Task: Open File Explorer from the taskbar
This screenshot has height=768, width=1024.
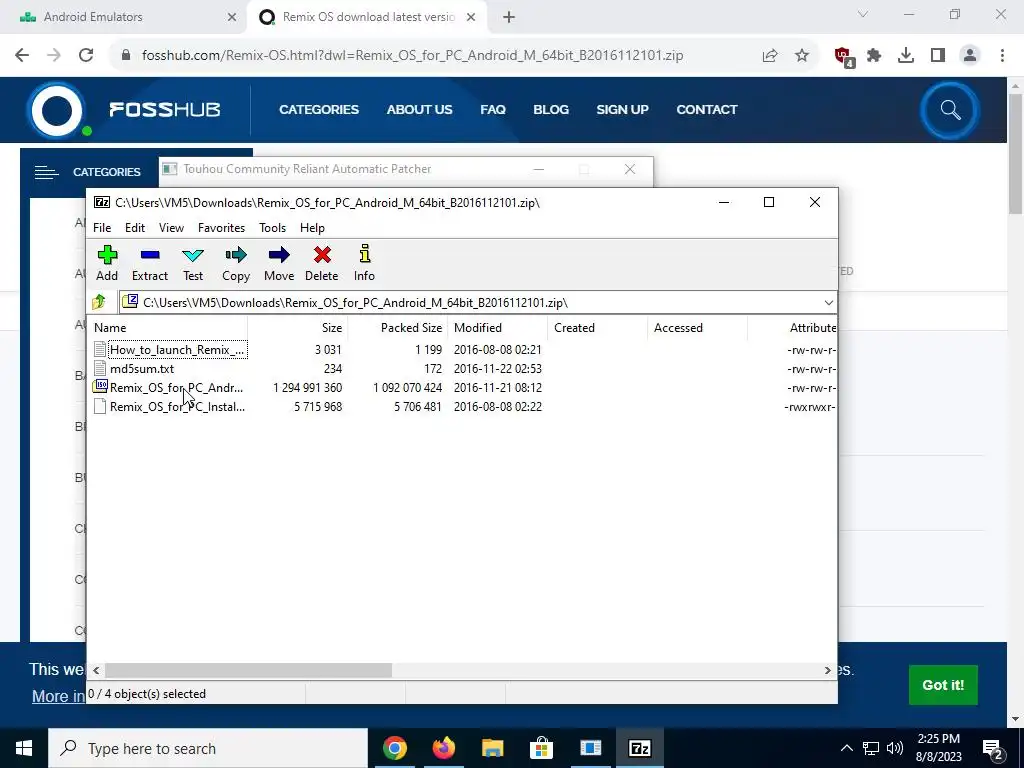Action: click(492, 748)
